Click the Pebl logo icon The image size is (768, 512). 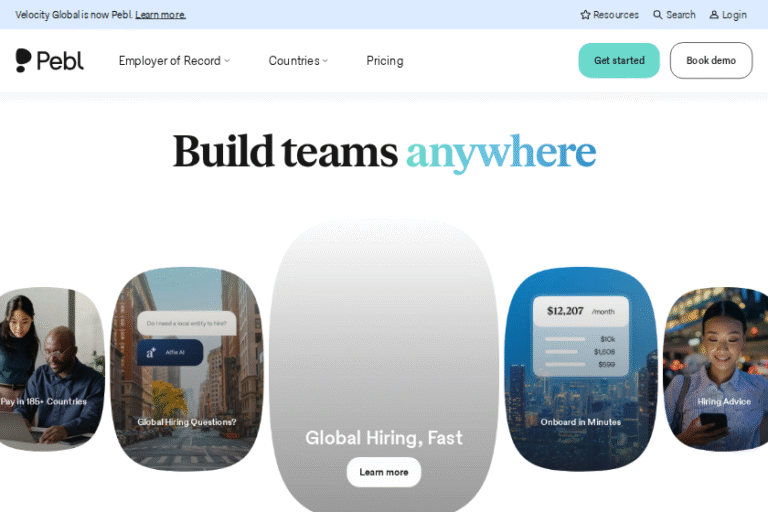pos(23,60)
